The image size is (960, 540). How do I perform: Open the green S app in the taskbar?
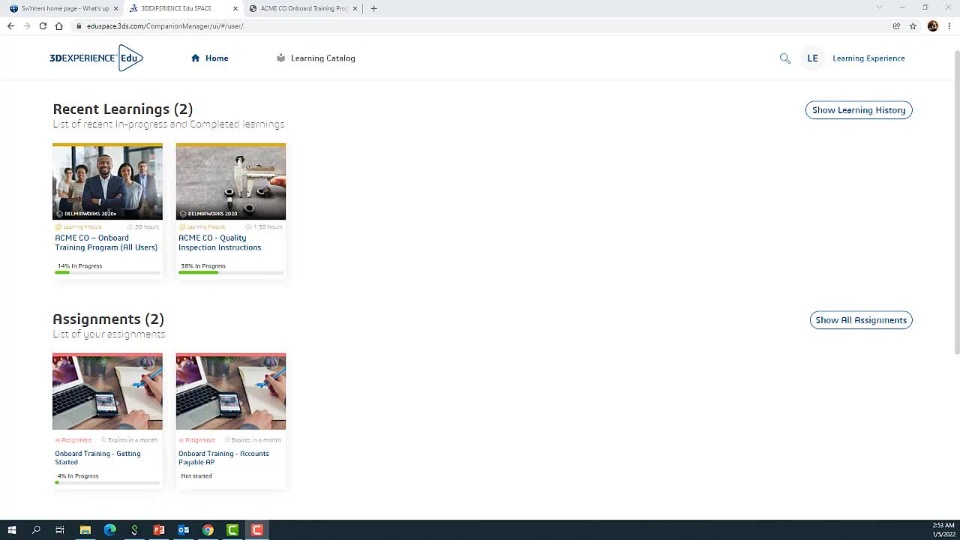[134, 530]
